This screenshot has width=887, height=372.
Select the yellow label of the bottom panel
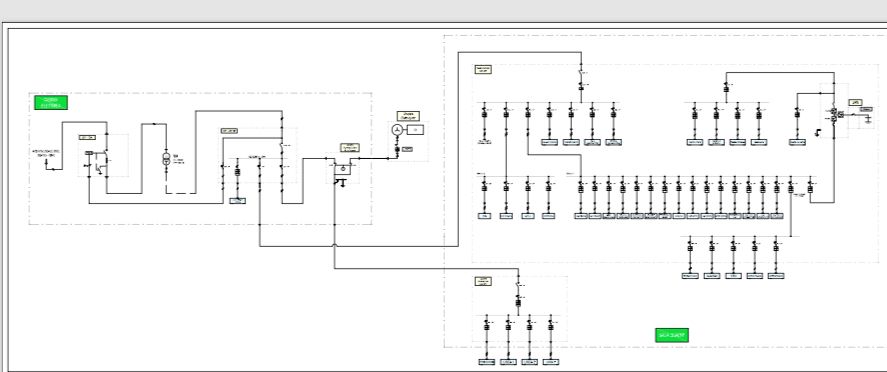click(483, 281)
